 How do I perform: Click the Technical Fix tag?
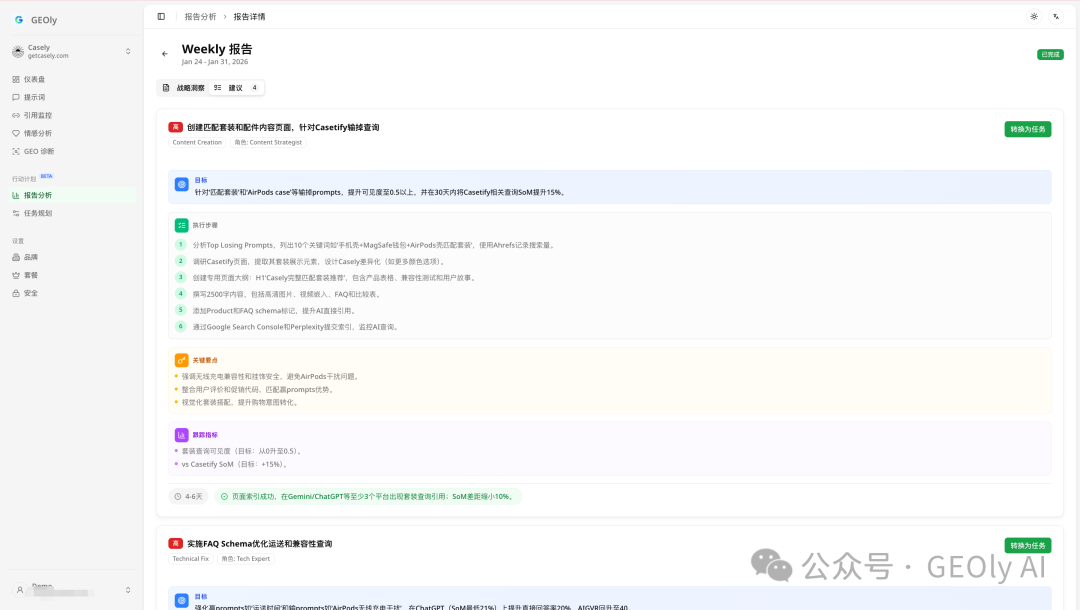191,559
